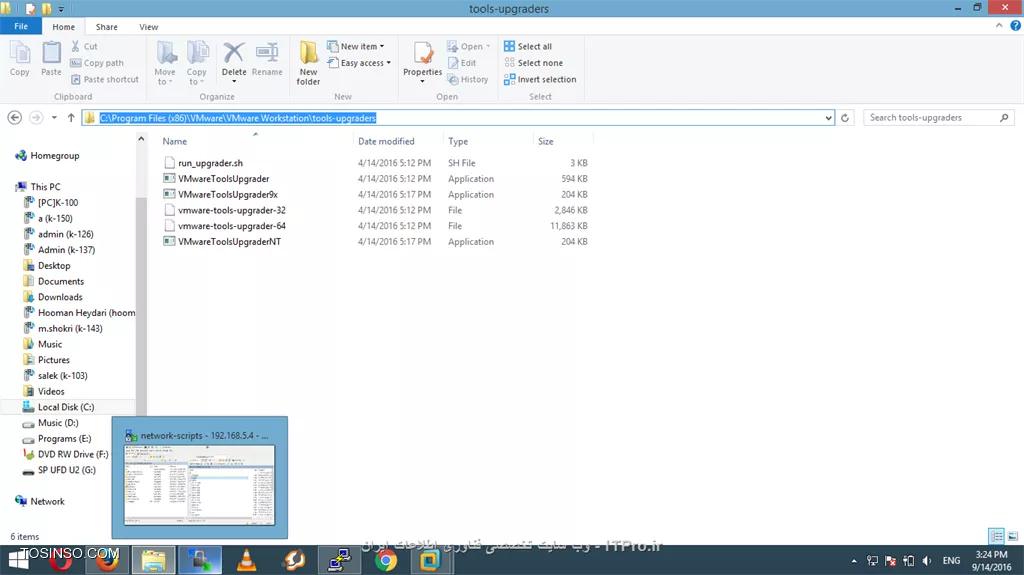
Task: Click Paste shortcut in the ribbon
Action: (104, 79)
